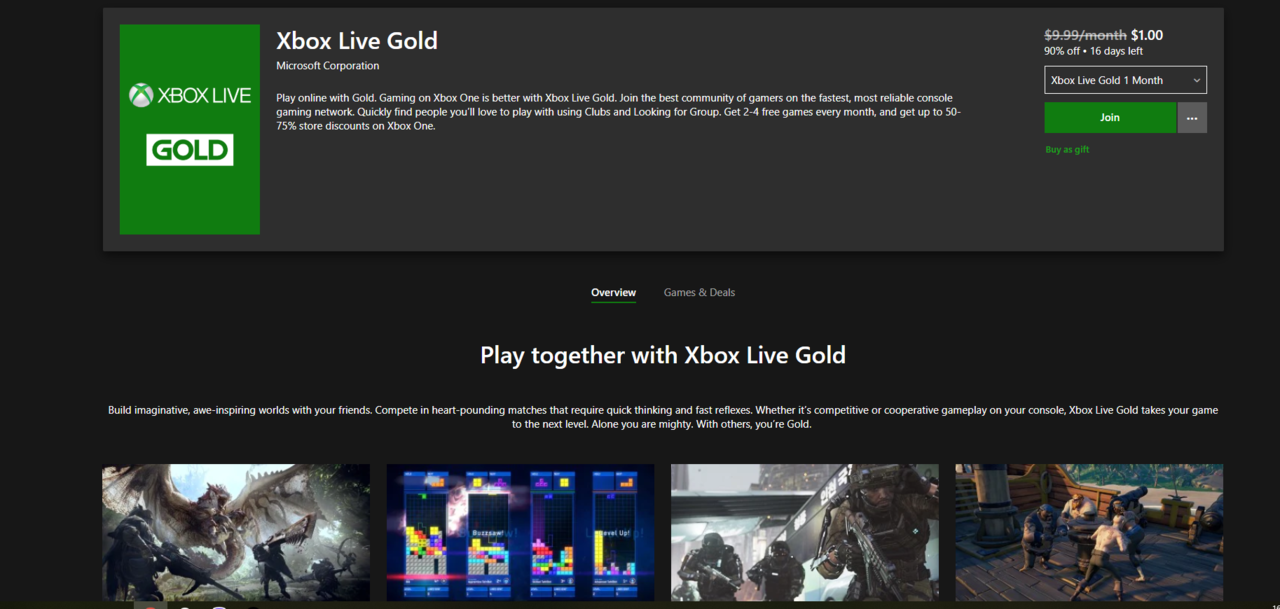
Task: Open the Tetris block puzzle game thumbnail
Action: (520, 532)
